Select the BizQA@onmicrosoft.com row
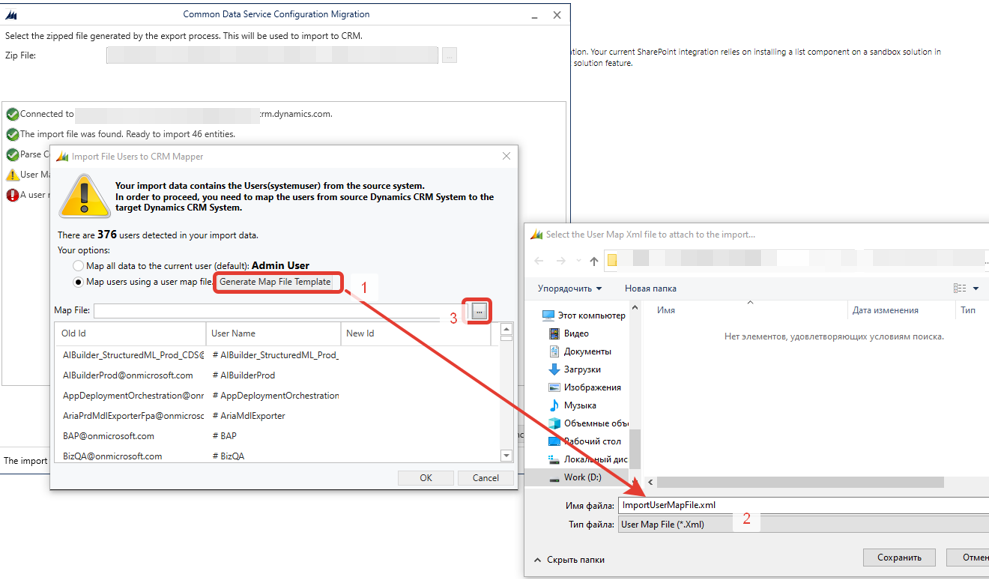 (x=276, y=456)
